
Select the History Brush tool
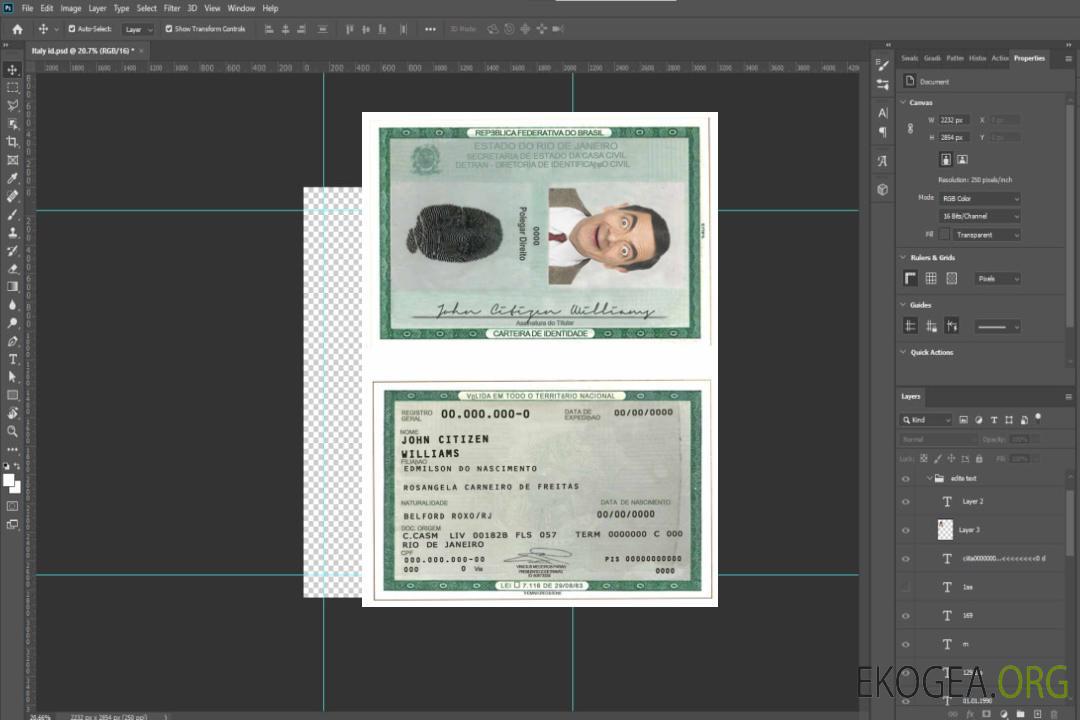pos(12,251)
